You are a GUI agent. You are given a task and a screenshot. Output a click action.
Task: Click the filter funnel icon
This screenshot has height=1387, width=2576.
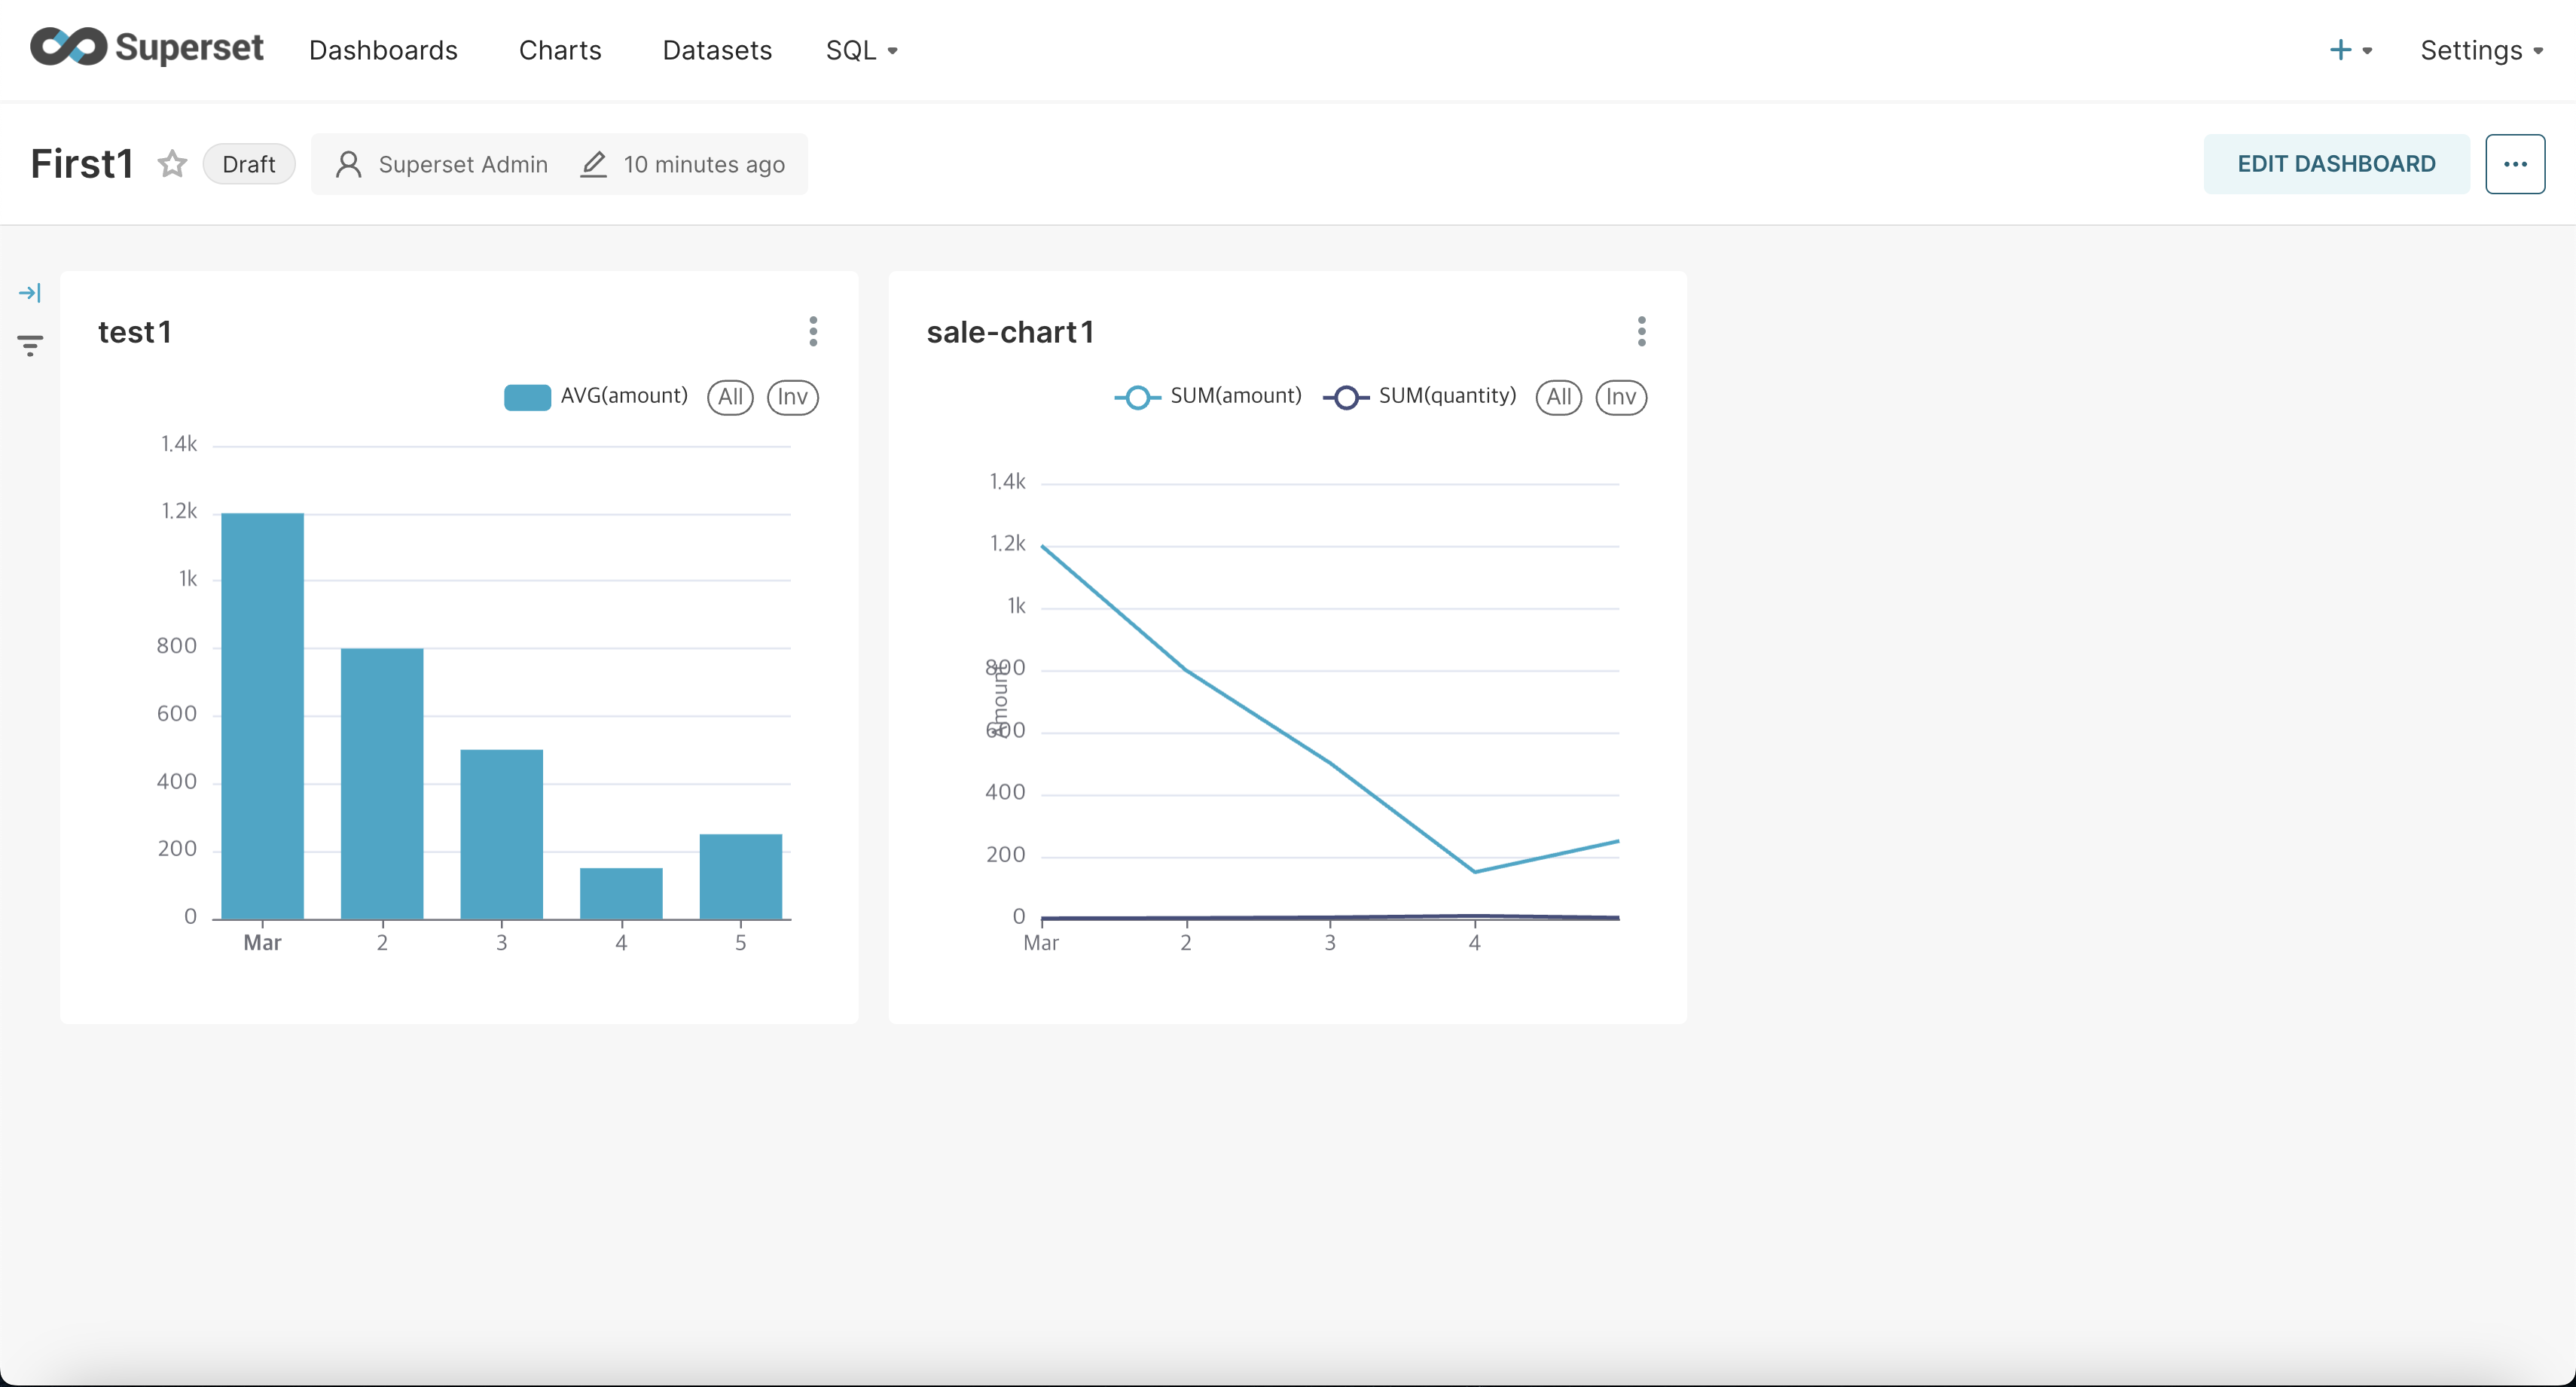pyautogui.click(x=30, y=346)
